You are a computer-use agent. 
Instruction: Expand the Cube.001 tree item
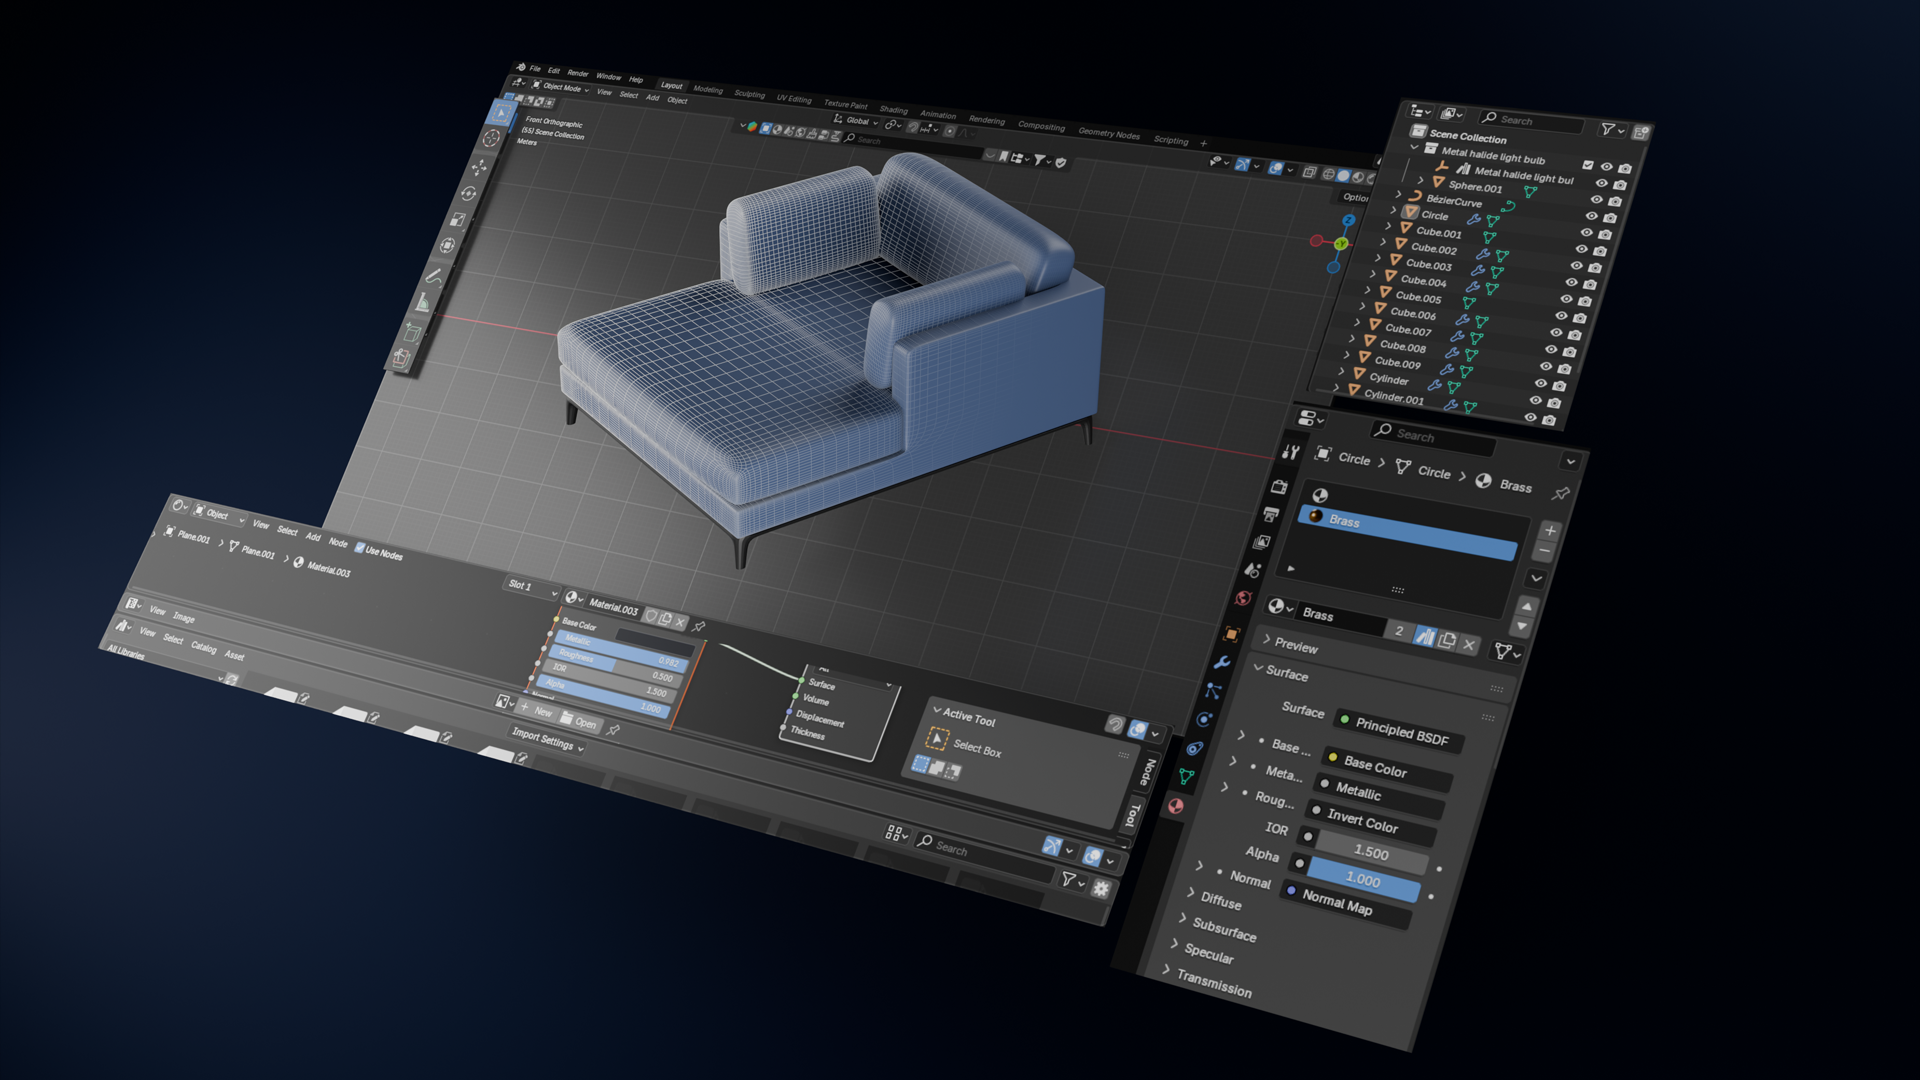pyautogui.click(x=1388, y=227)
